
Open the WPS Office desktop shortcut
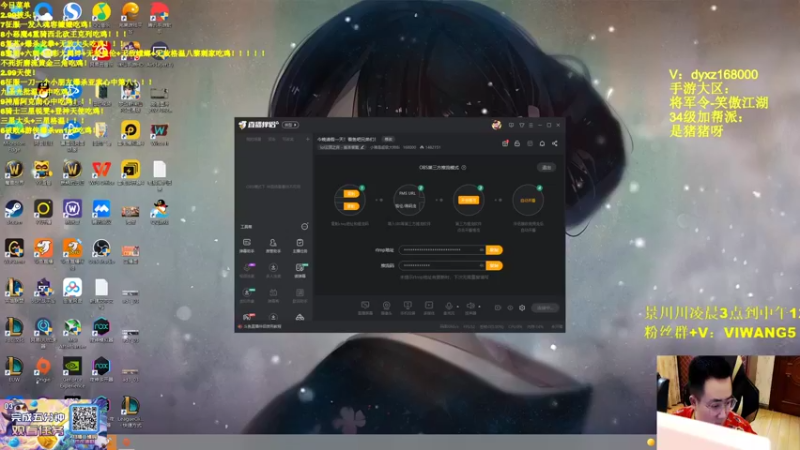tap(102, 172)
